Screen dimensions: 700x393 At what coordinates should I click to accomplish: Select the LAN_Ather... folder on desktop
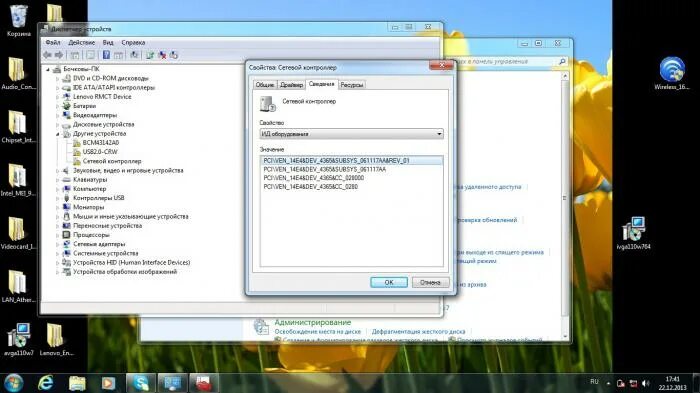pos(18,286)
